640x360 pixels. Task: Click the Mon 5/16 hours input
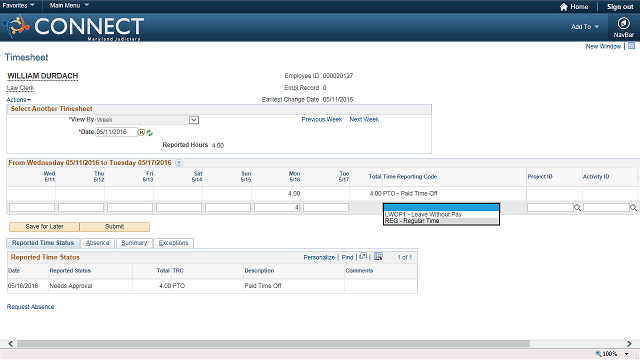pos(277,207)
